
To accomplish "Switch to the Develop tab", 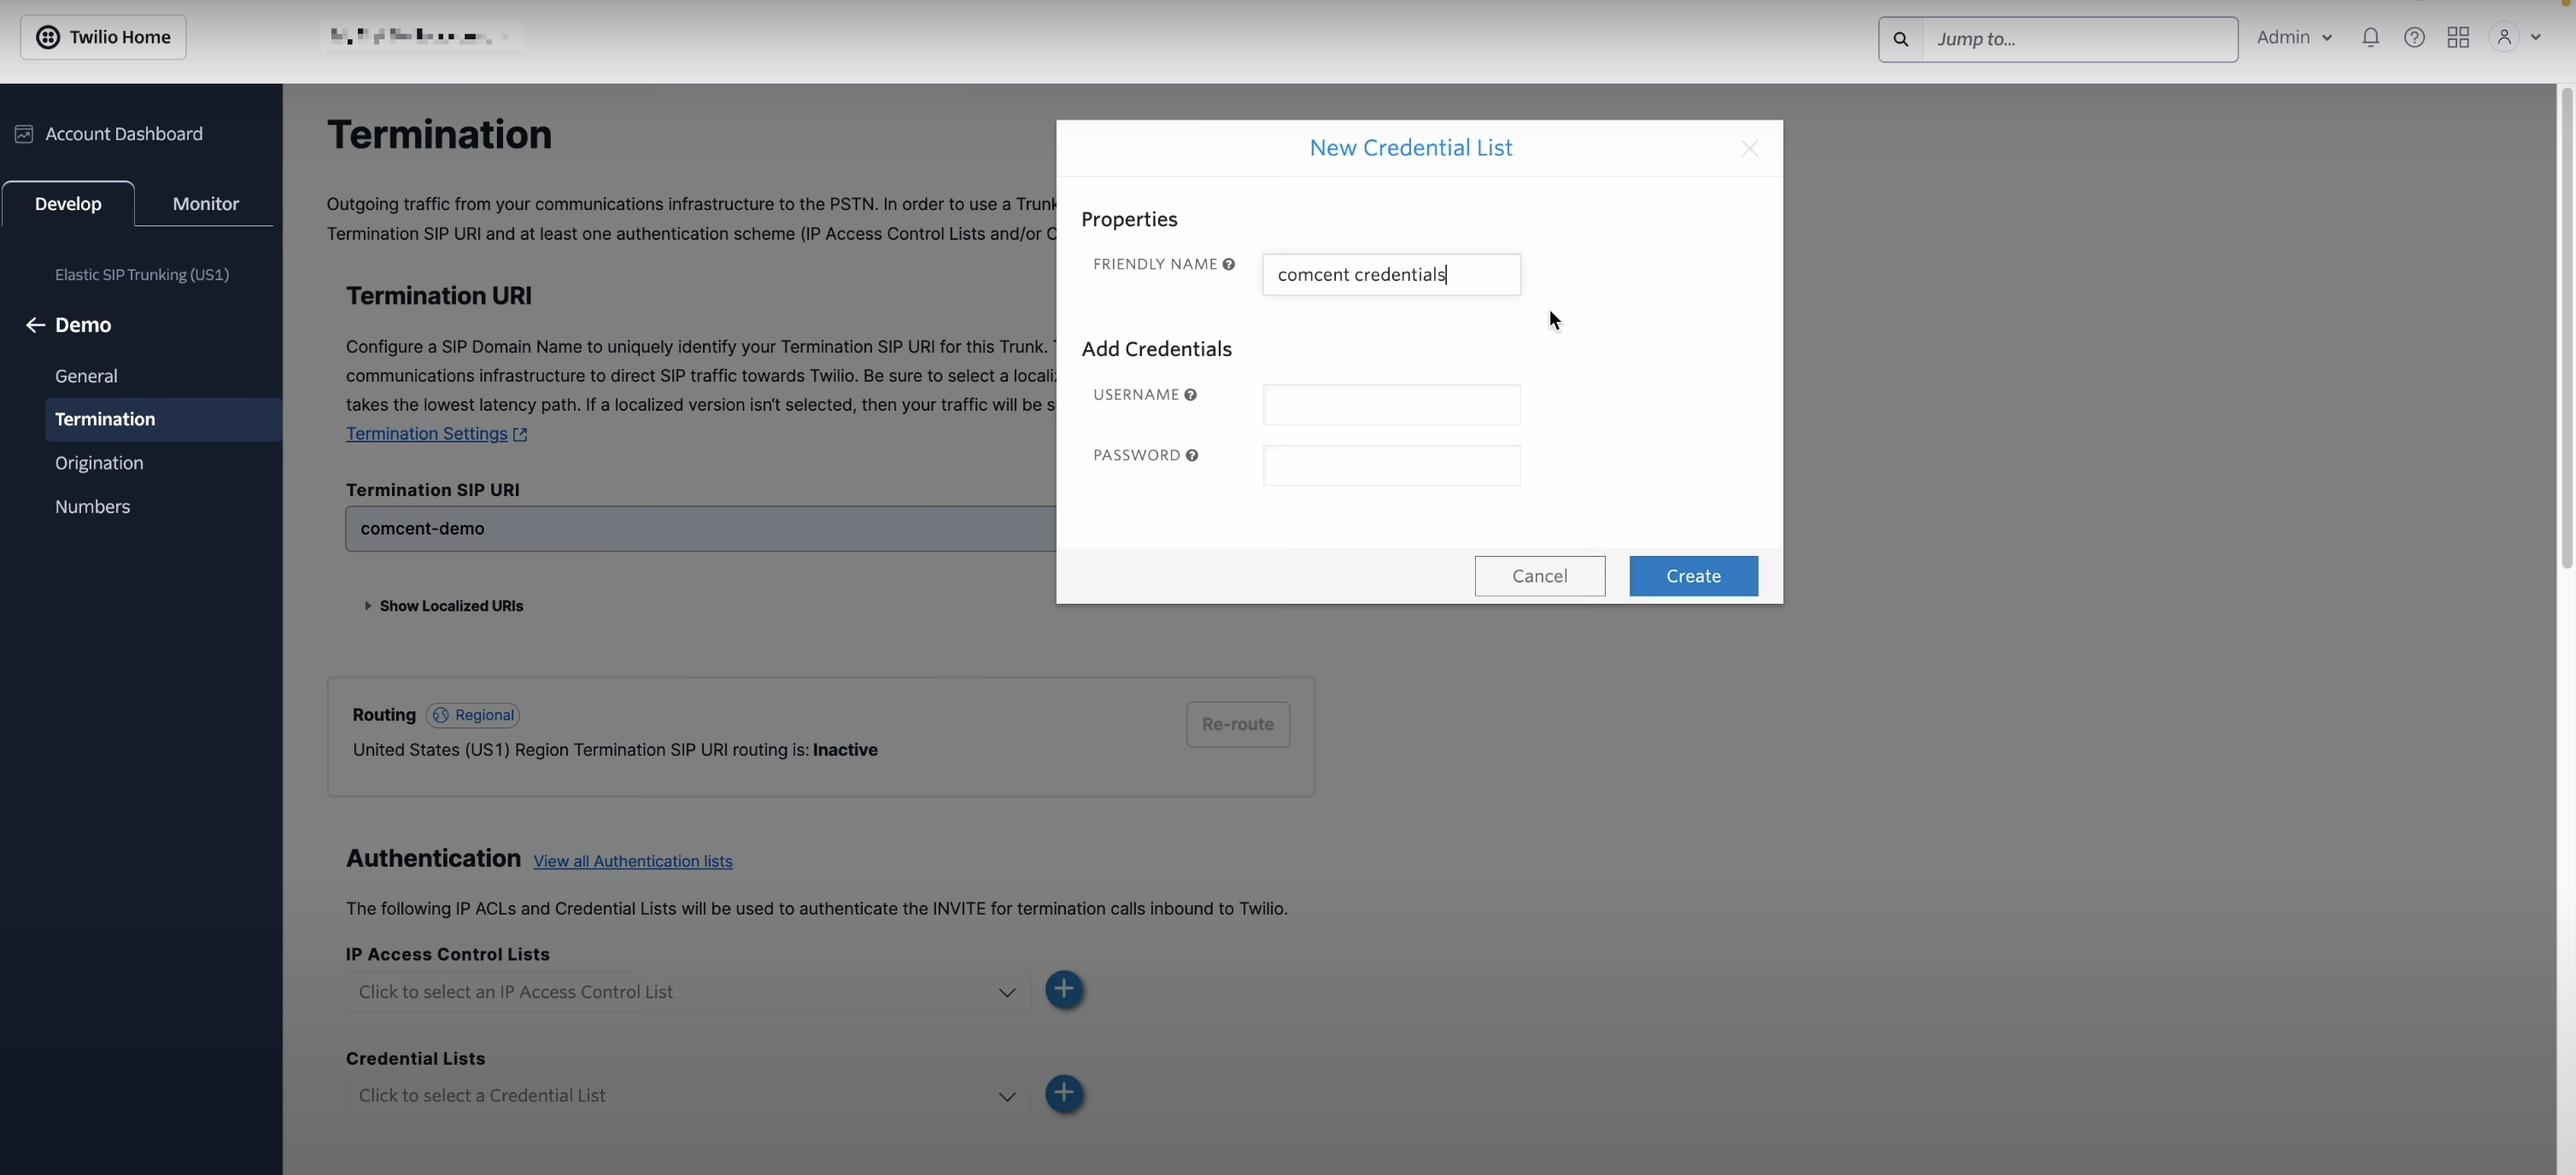I will [68, 204].
